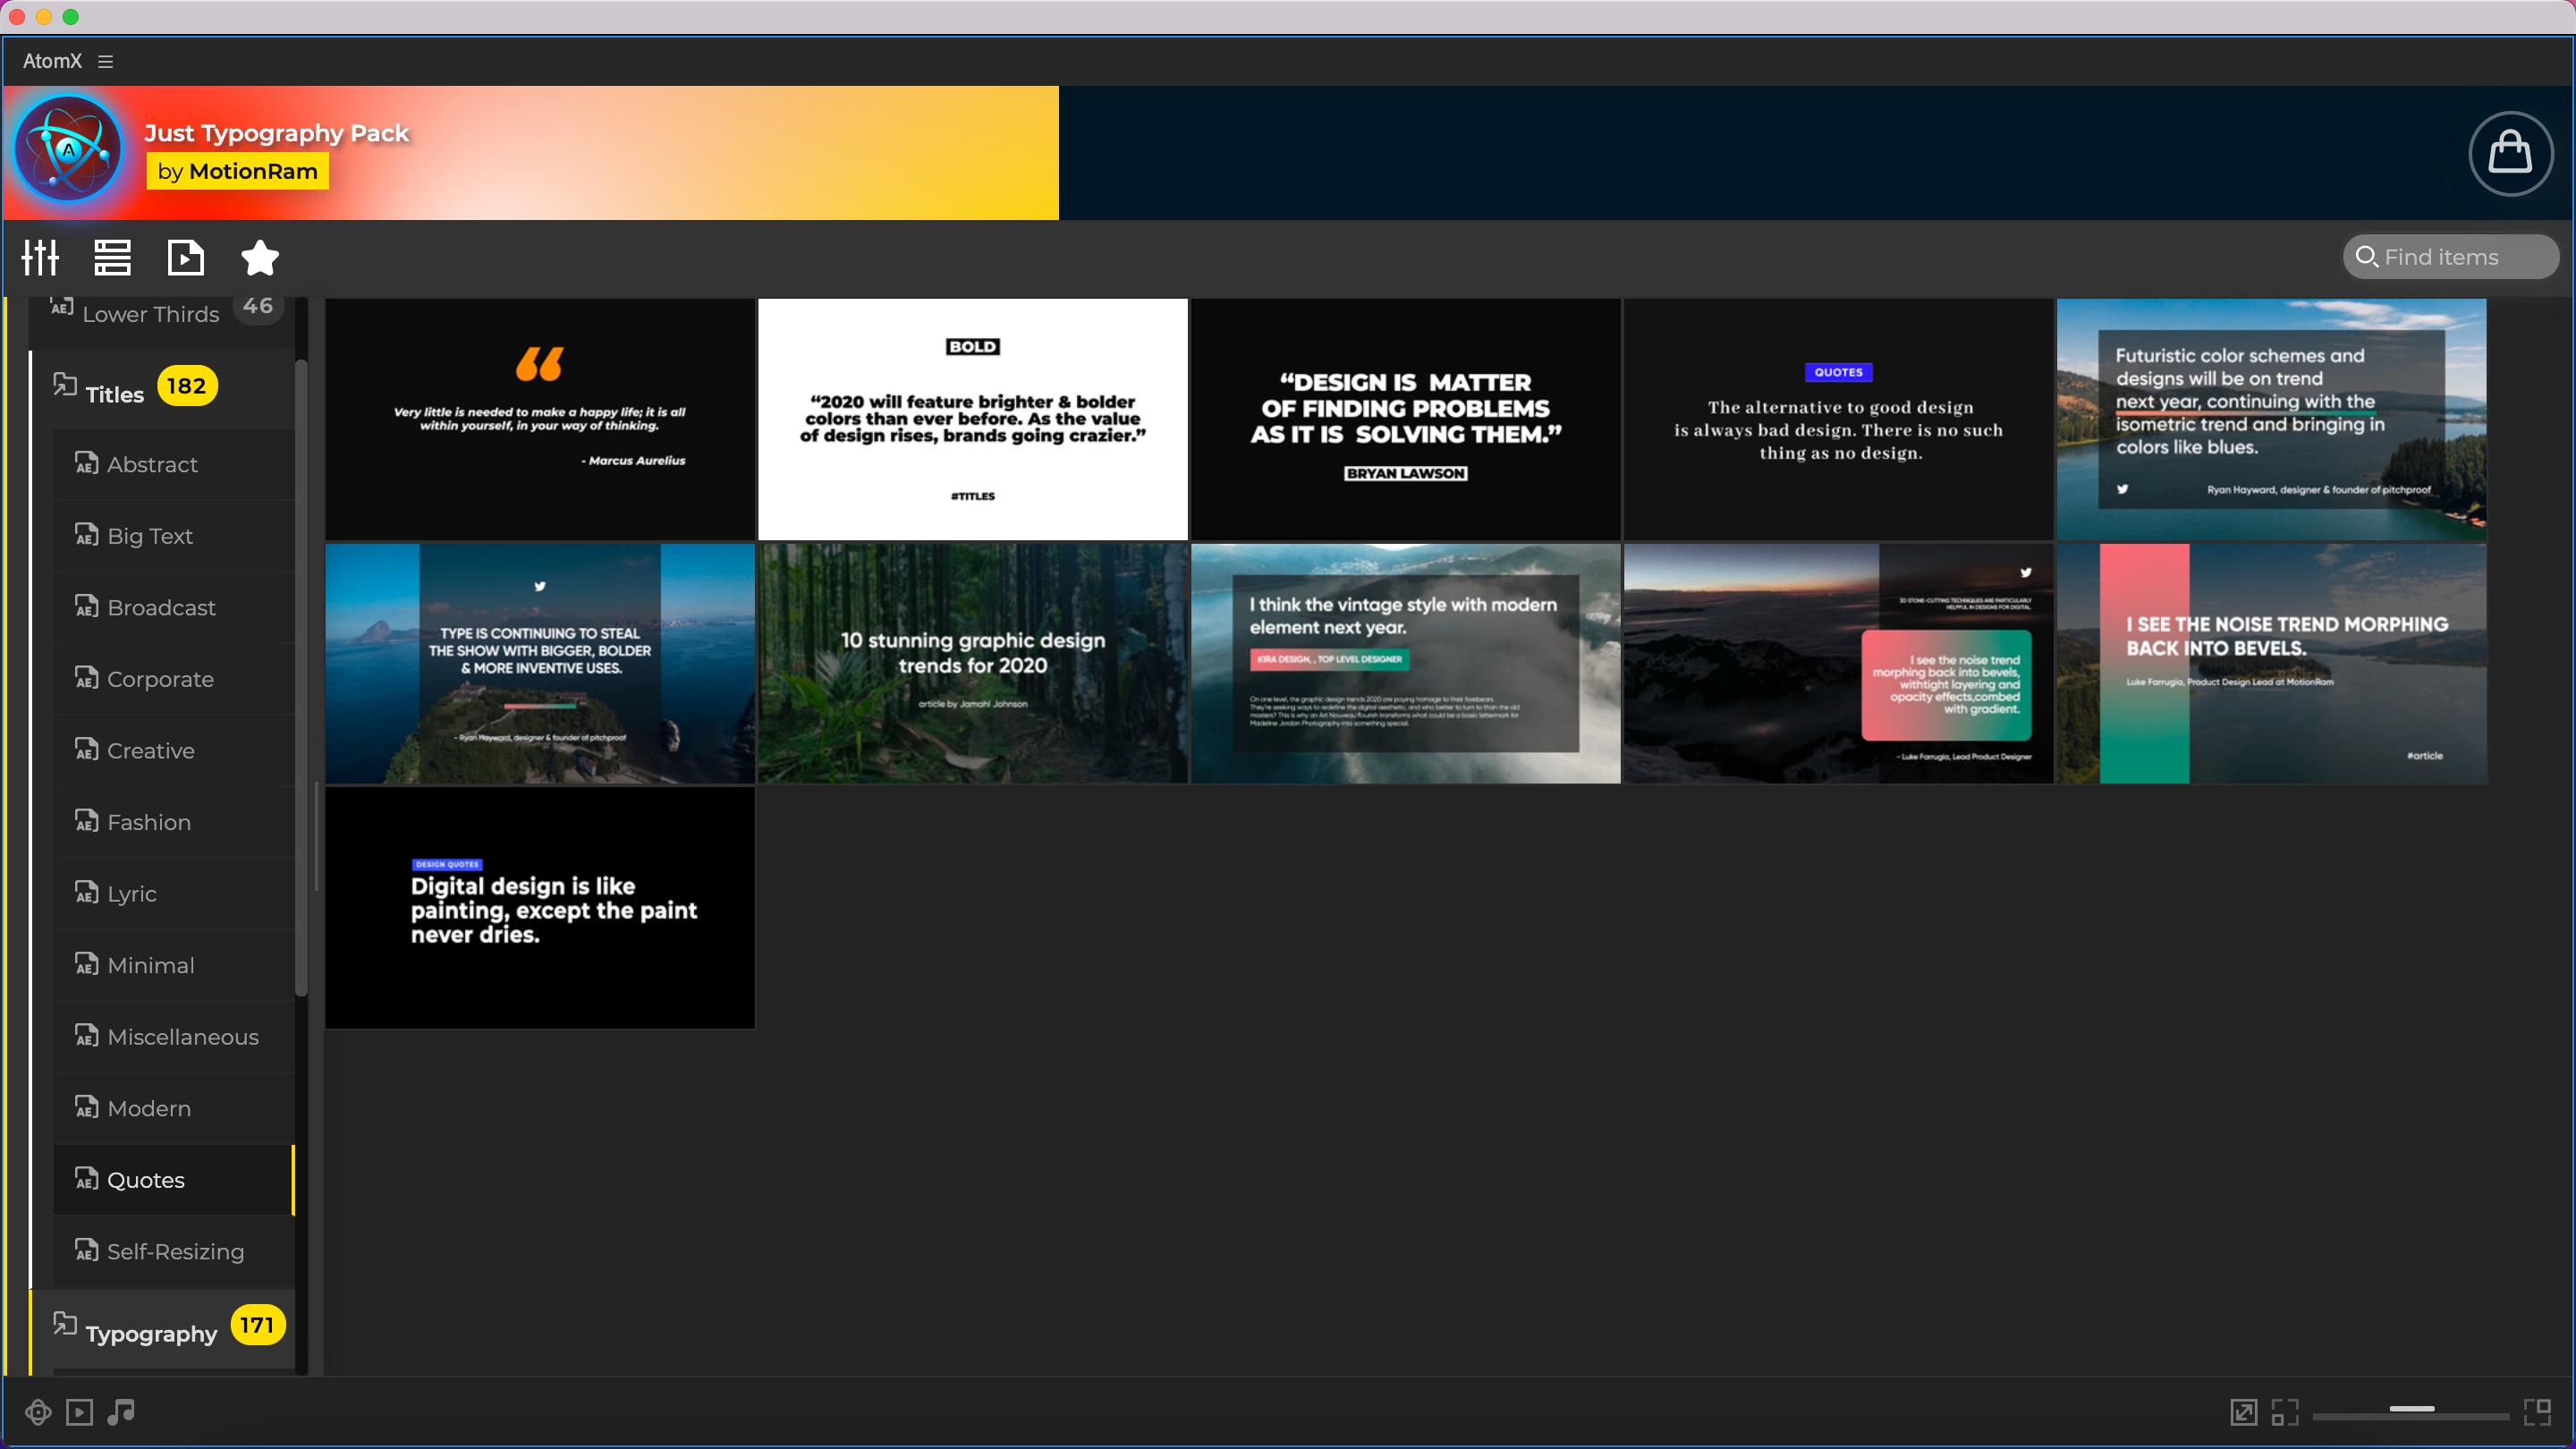This screenshot has height=1449, width=2576.
Task: Expand the Typography category folder
Action: point(150,1332)
